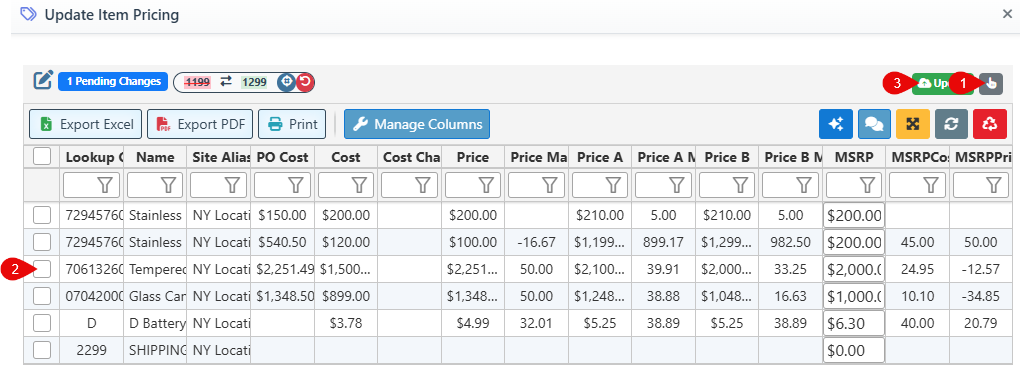
Task: Toggle the select-all checkbox in header row
Action: [42, 157]
